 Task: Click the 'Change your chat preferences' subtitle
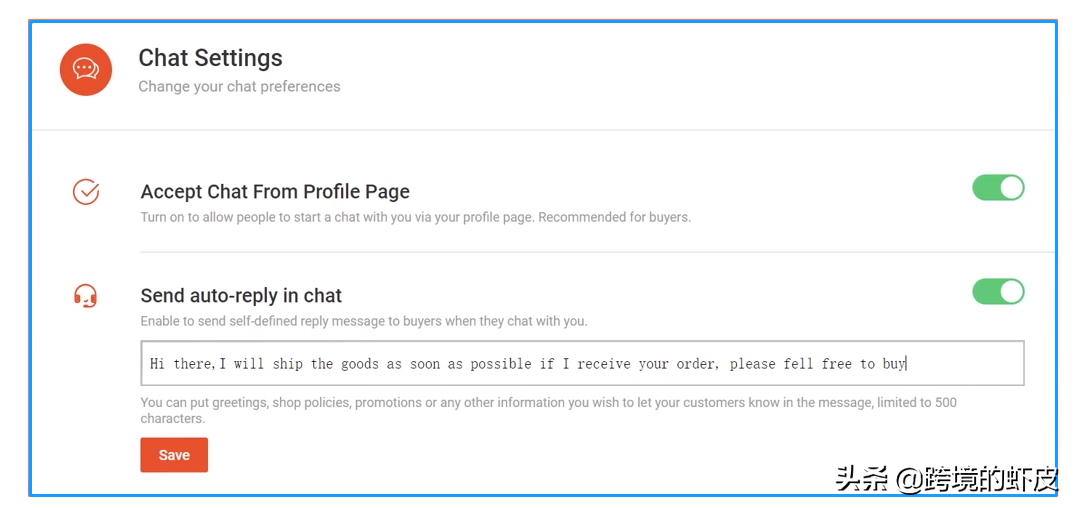[239, 87]
